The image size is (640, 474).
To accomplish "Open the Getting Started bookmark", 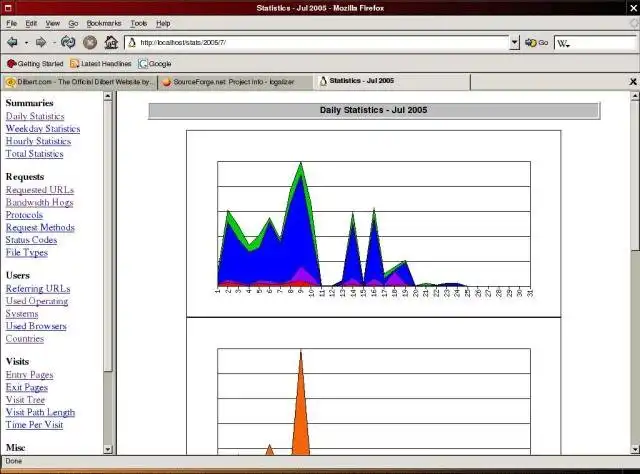I will pyautogui.click(x=35, y=64).
